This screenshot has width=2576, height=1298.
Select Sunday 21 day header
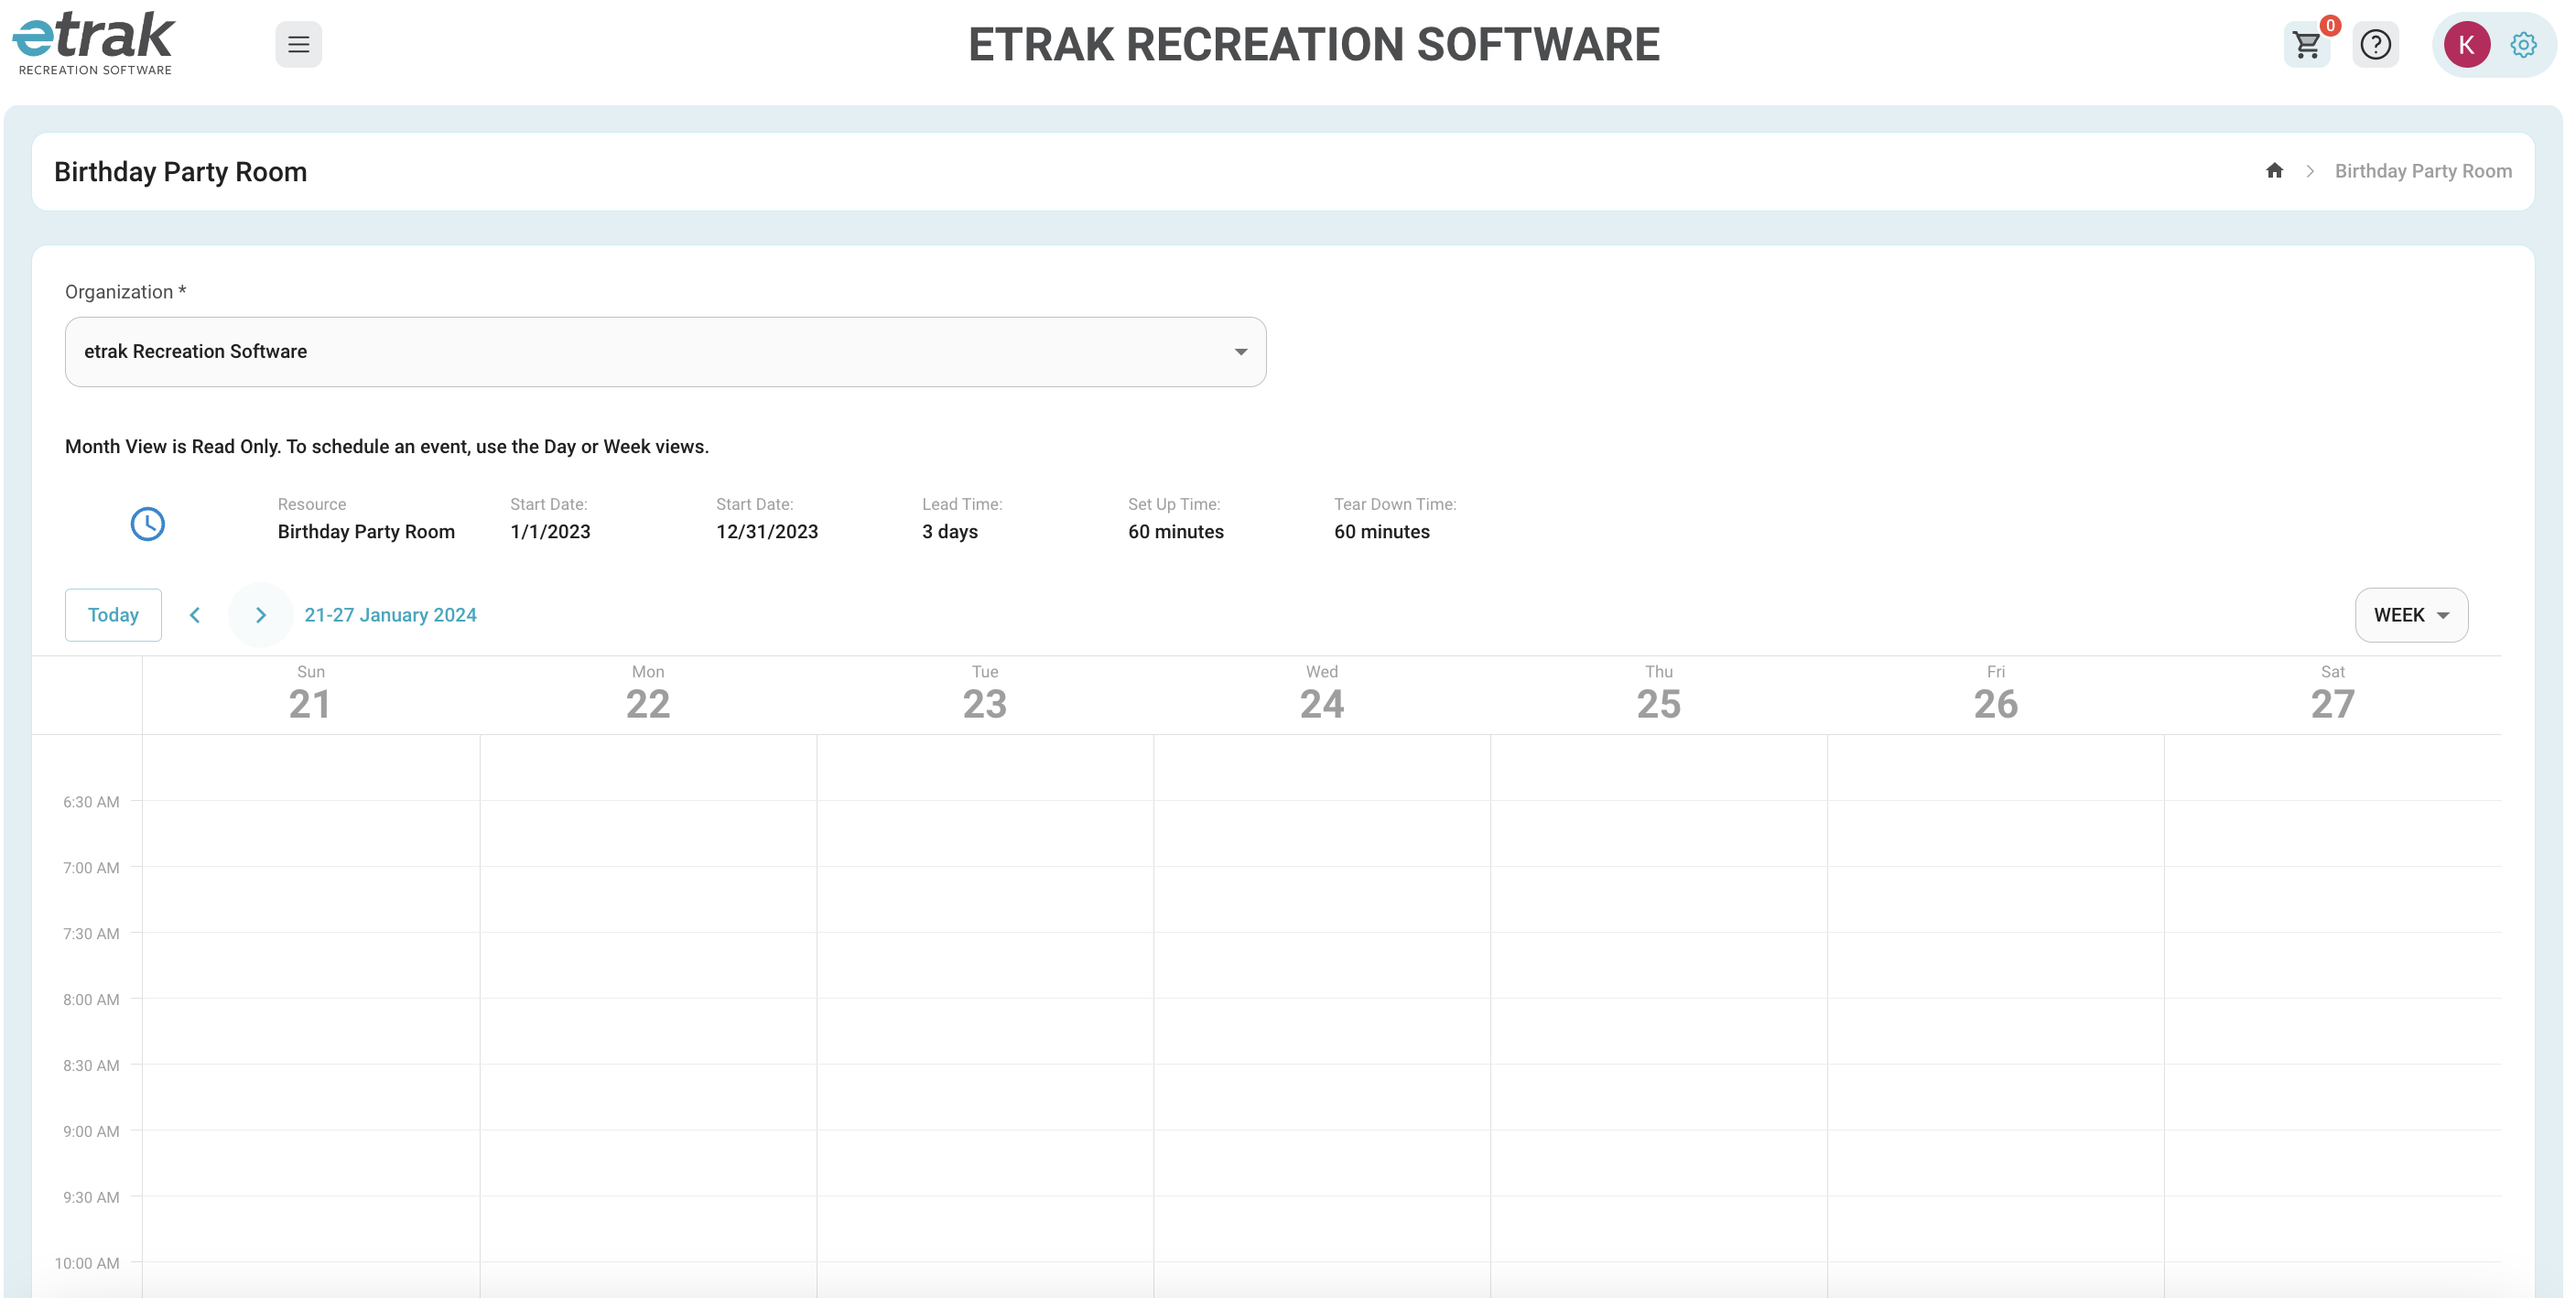point(310,694)
